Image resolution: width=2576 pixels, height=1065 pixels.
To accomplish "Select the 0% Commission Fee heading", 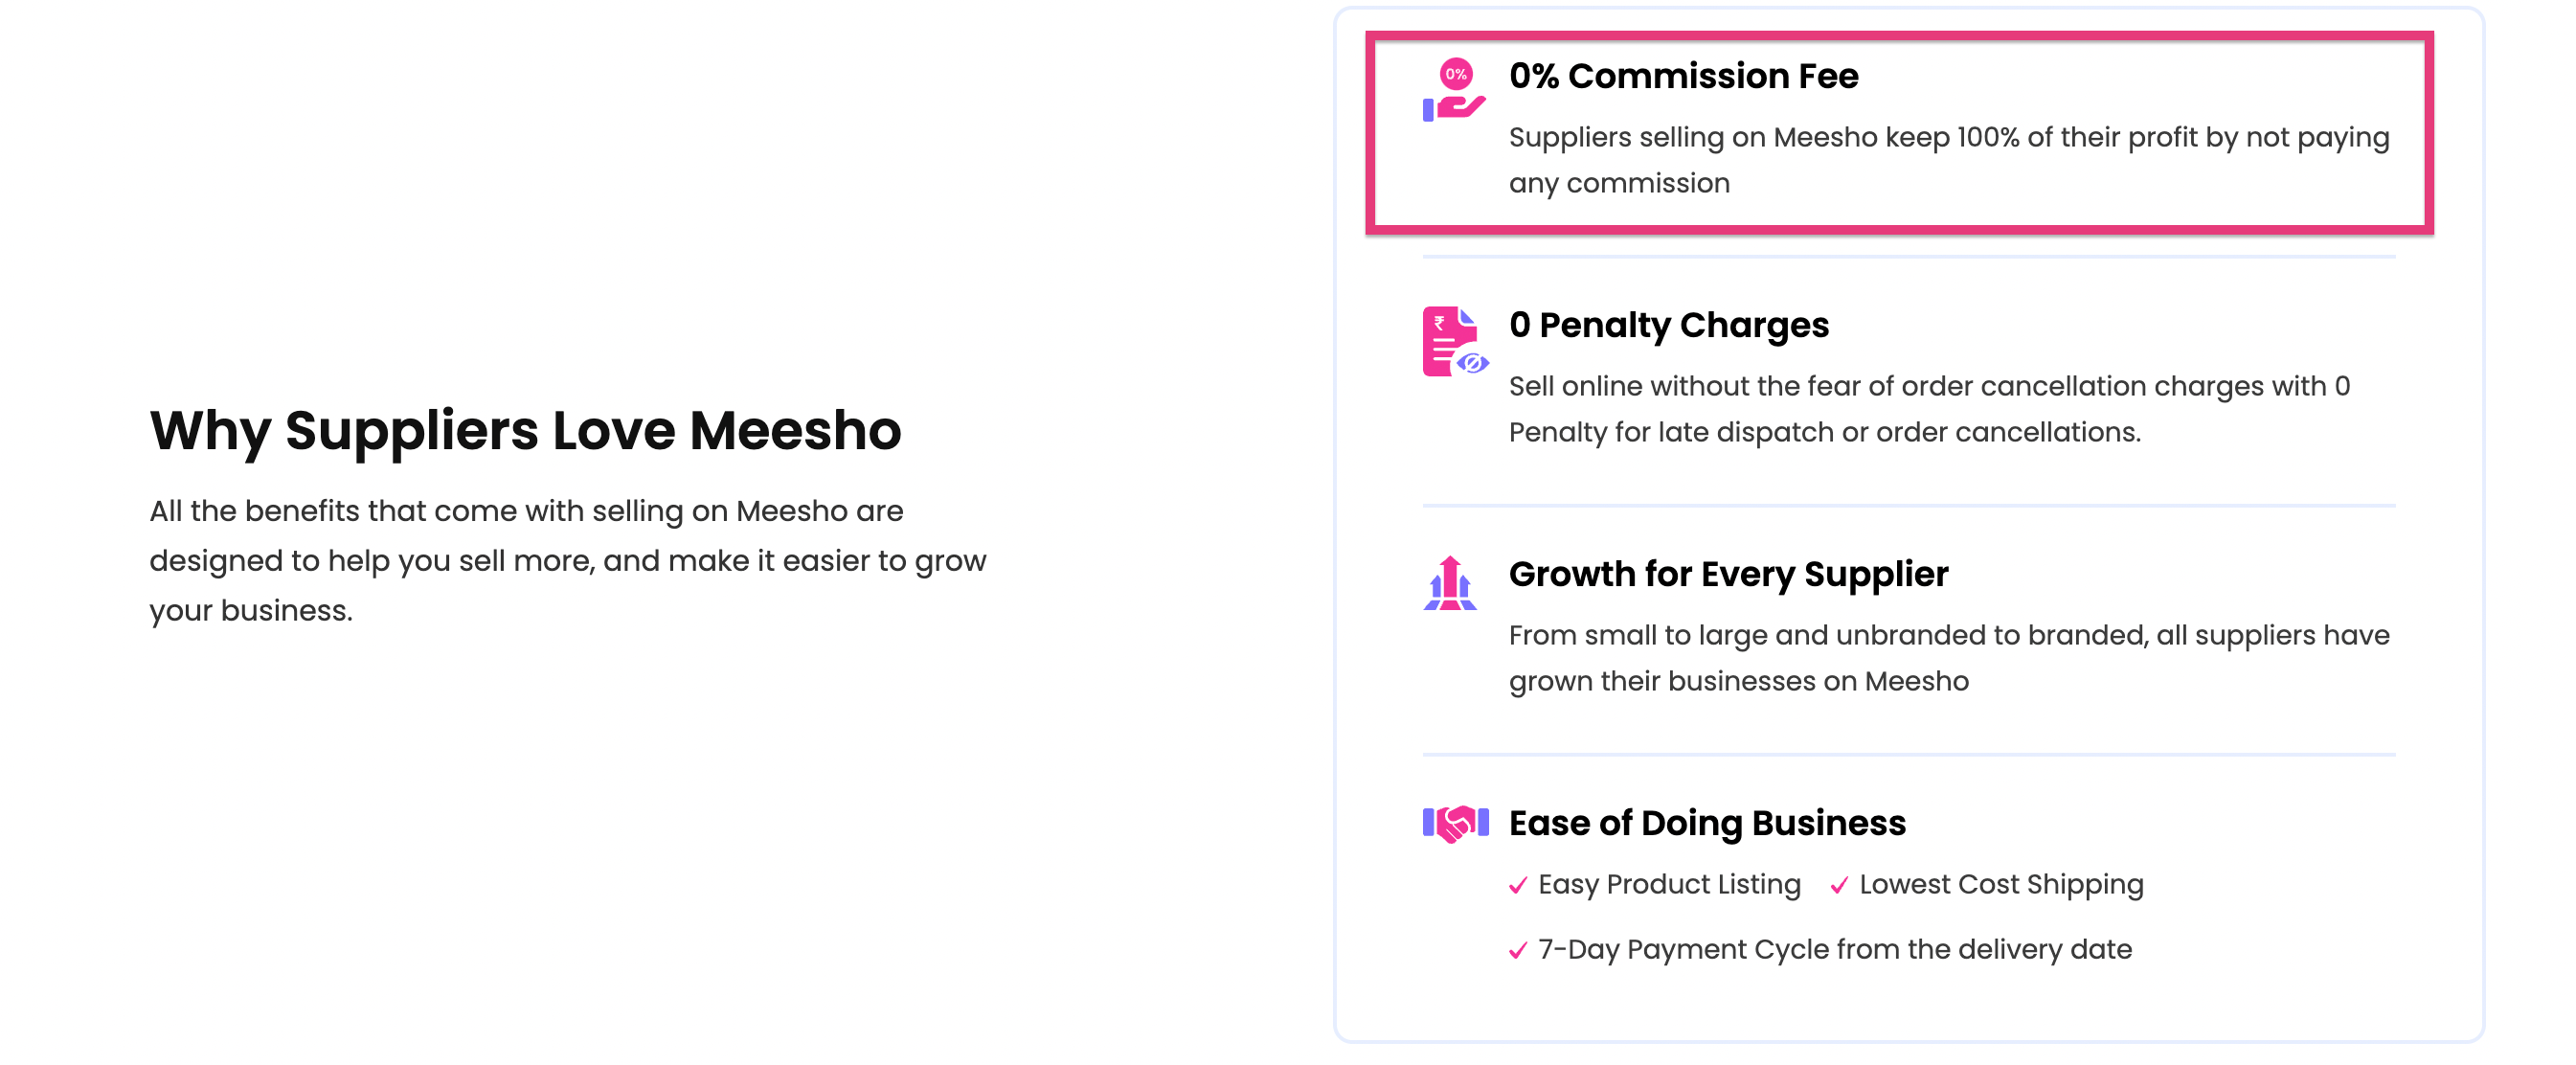I will coord(1683,76).
